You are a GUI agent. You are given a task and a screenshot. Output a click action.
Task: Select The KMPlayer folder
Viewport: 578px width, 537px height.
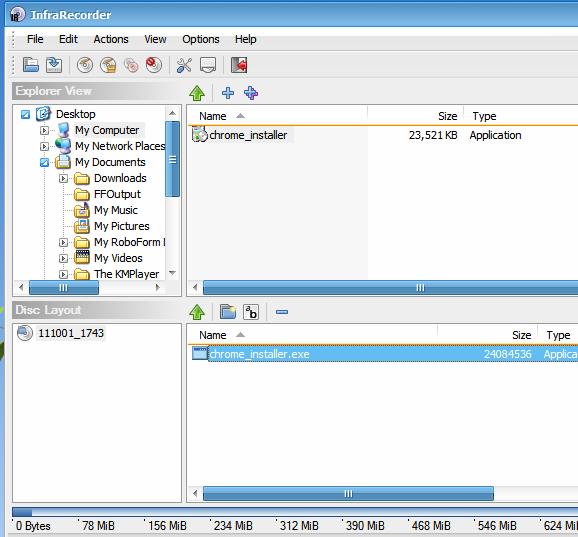pos(126,274)
